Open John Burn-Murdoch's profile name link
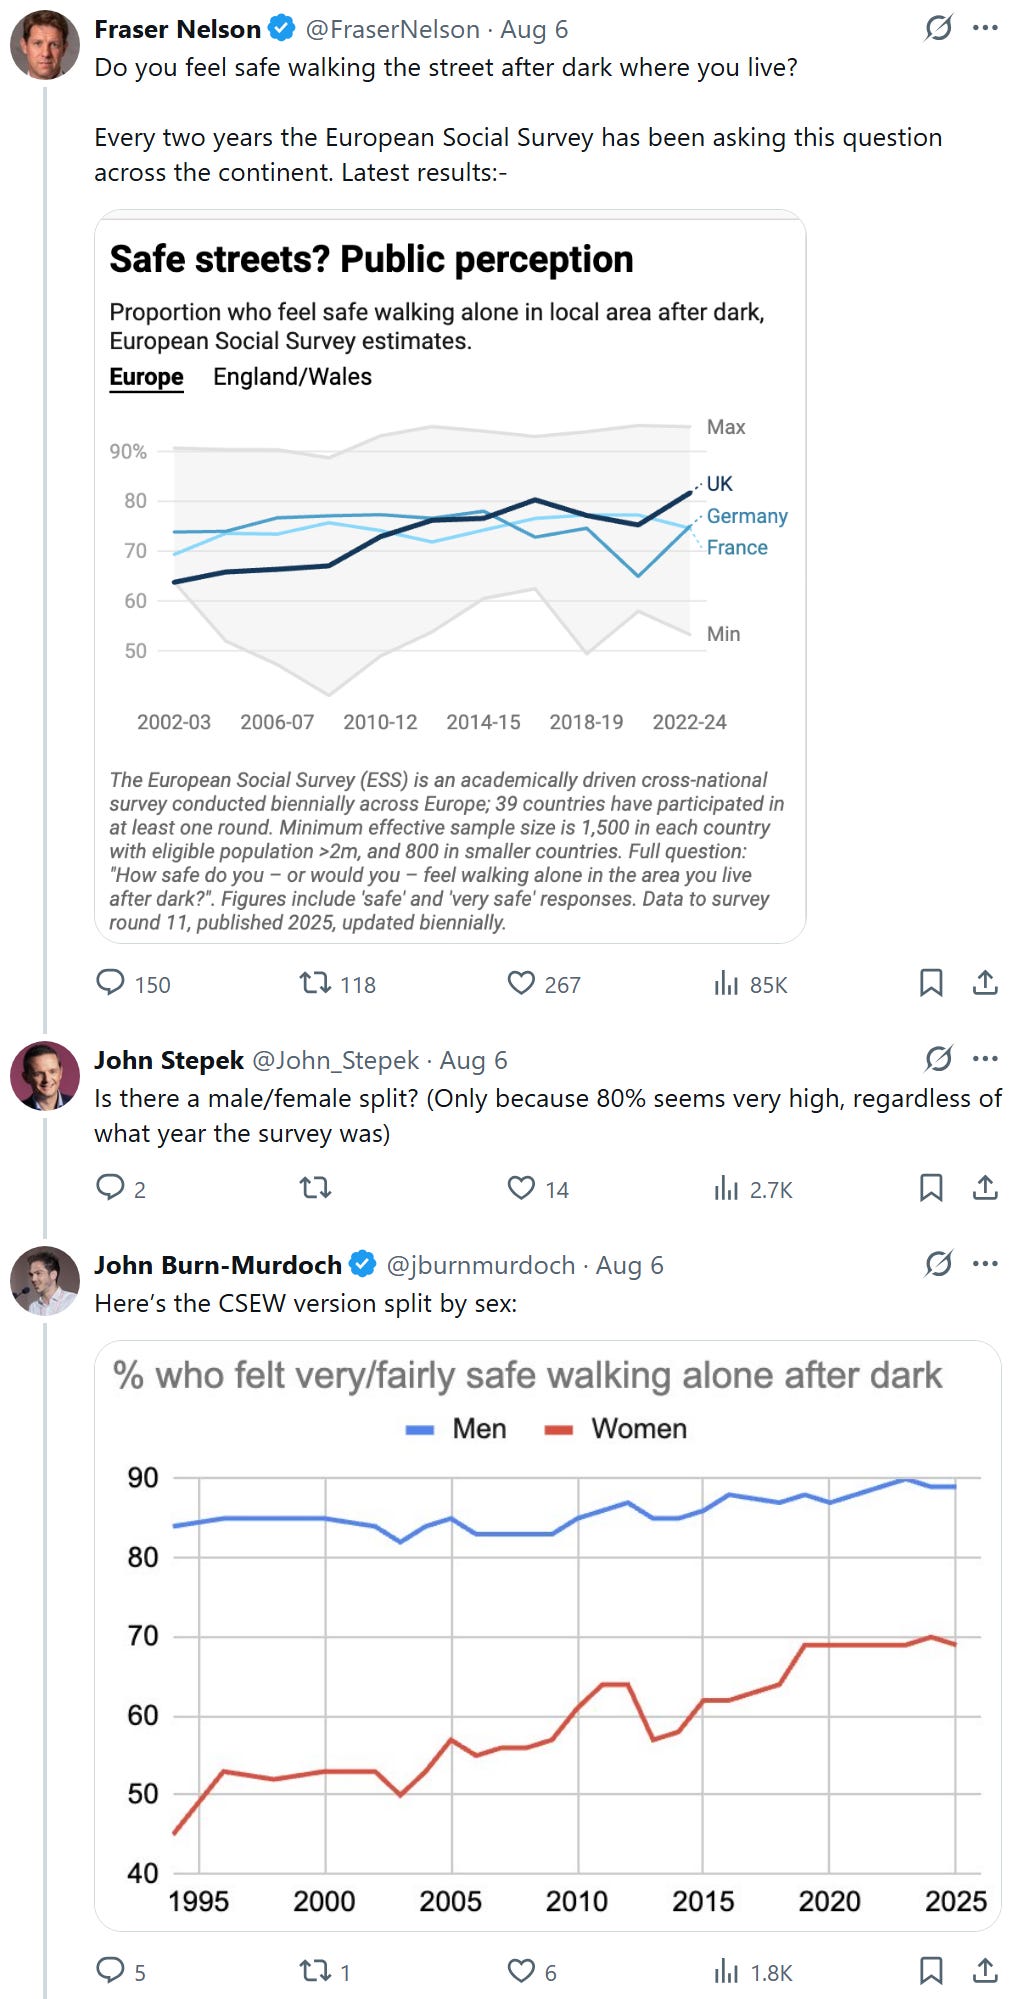 tap(218, 1265)
